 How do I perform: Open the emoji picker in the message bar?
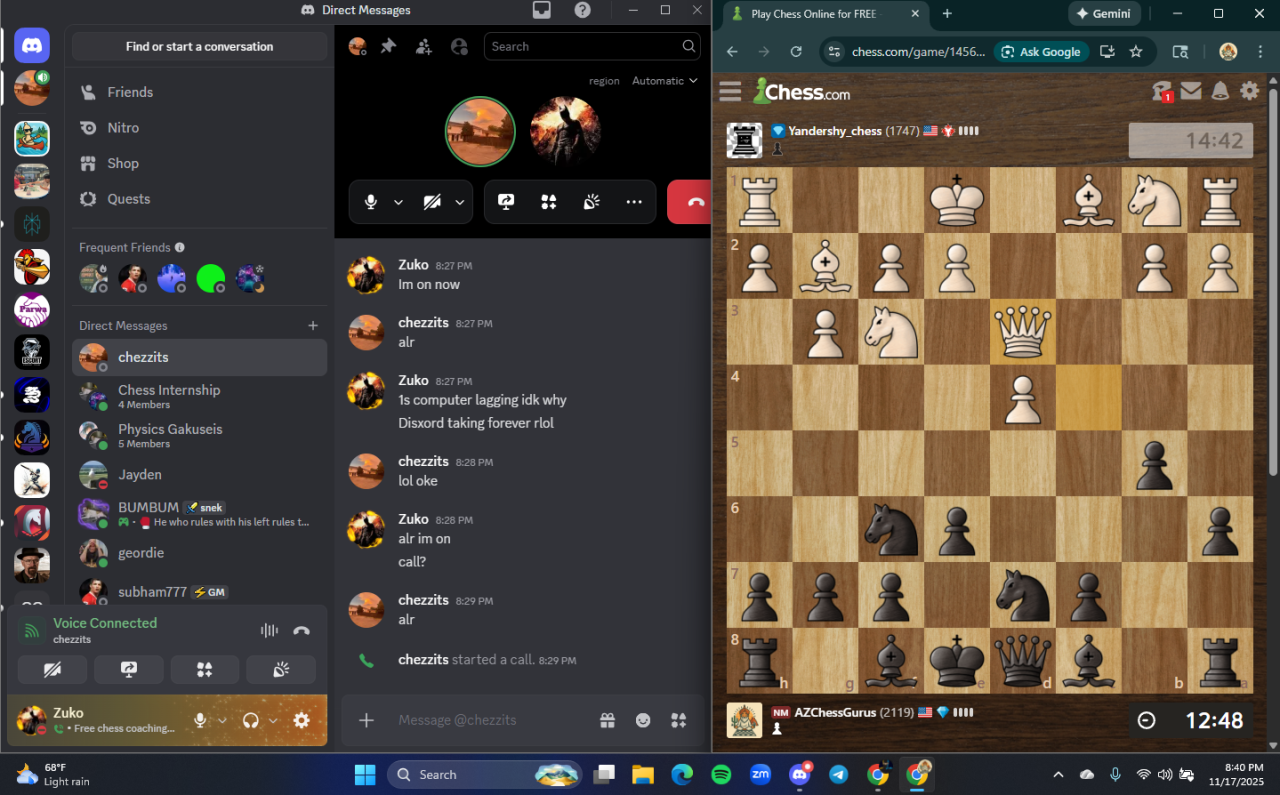[x=643, y=720]
